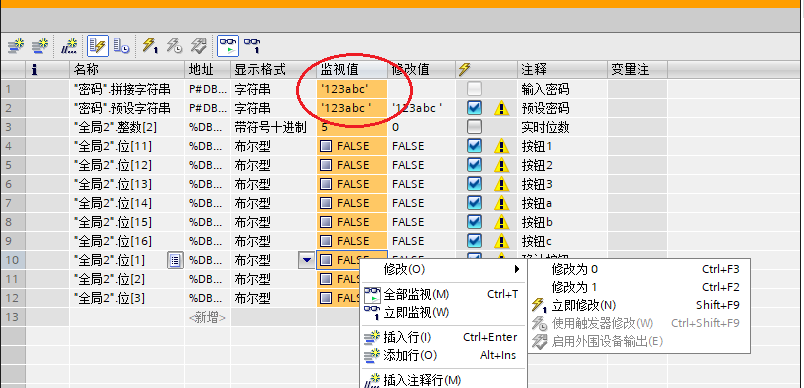Uncheck the modify box for 预设密码 row
Image resolution: width=804 pixels, height=388 pixels.
[x=474, y=108]
